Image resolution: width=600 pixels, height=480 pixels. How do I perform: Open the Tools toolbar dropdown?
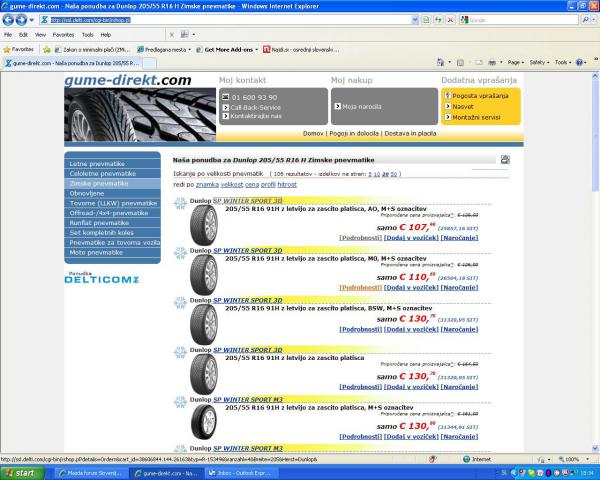(562, 62)
